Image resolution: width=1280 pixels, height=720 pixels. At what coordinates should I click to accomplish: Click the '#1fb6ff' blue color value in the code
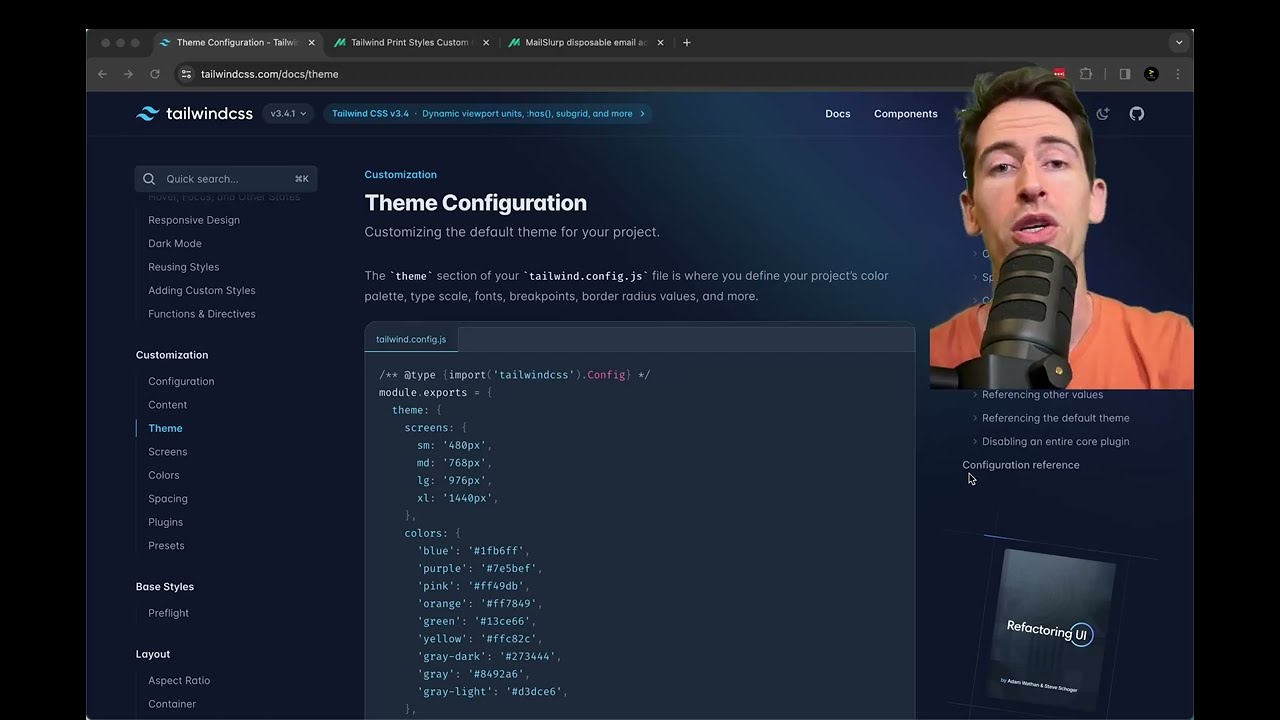coord(496,551)
